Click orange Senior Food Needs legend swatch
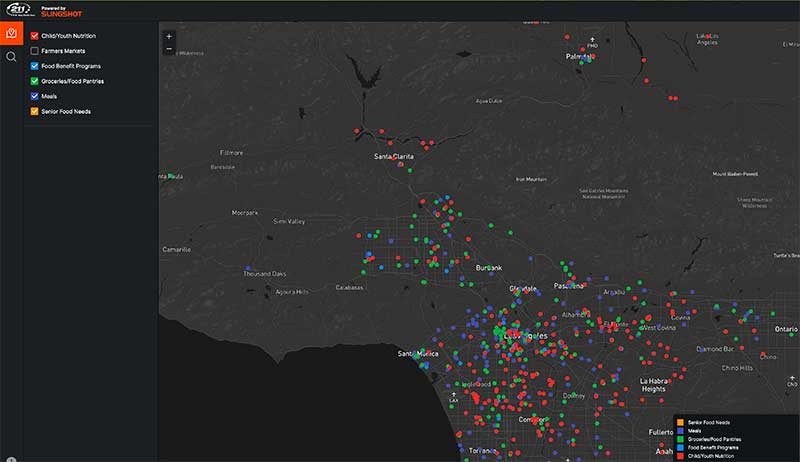The image size is (800, 462). tap(680, 422)
